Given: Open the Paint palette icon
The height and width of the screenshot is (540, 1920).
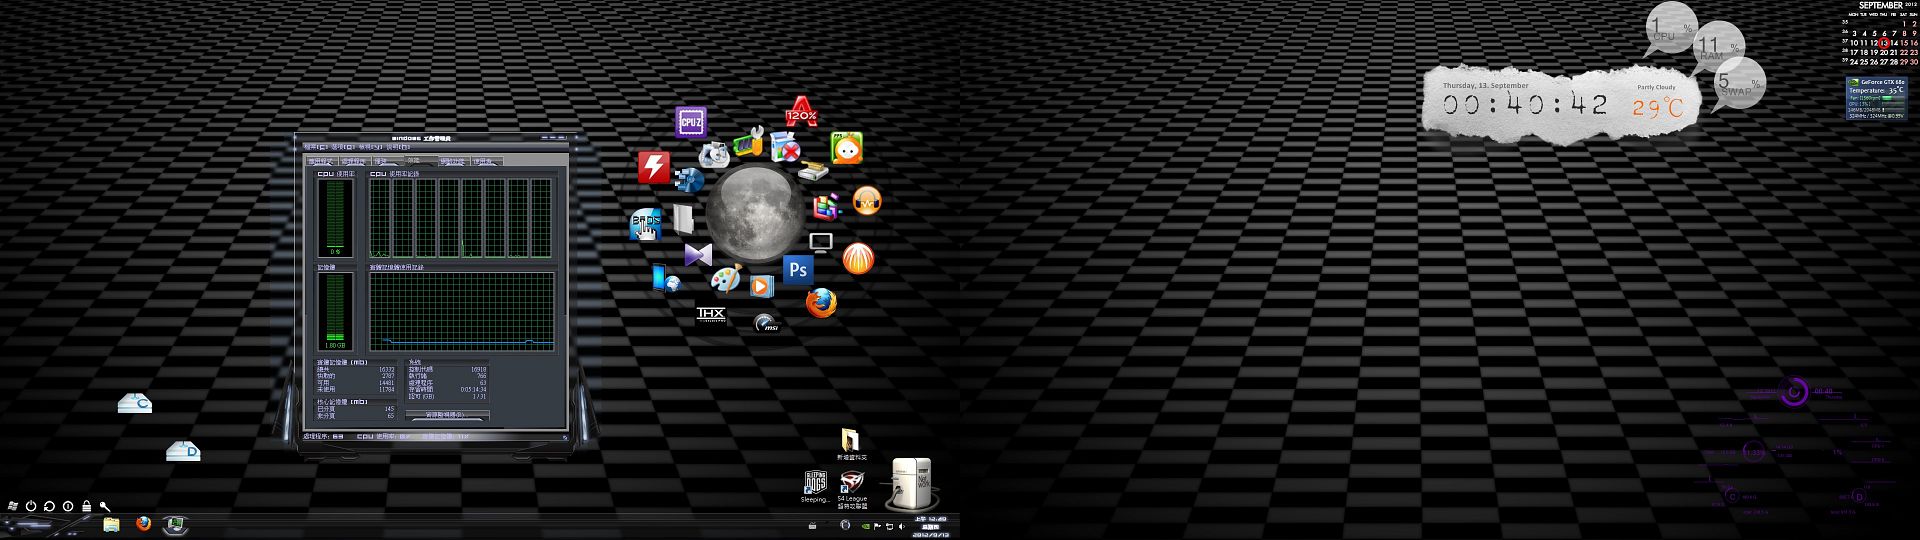Looking at the screenshot, I should click(726, 278).
